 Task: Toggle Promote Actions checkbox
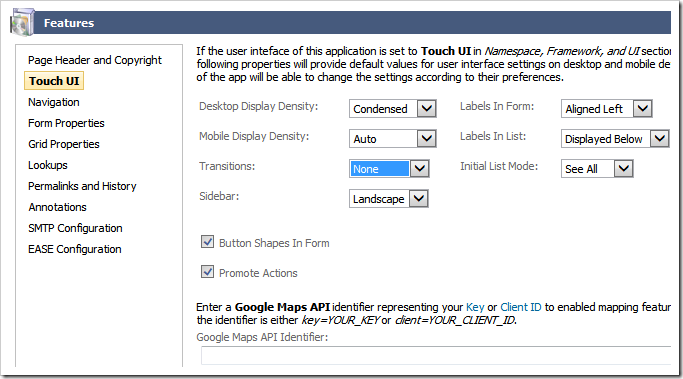pyautogui.click(x=207, y=272)
